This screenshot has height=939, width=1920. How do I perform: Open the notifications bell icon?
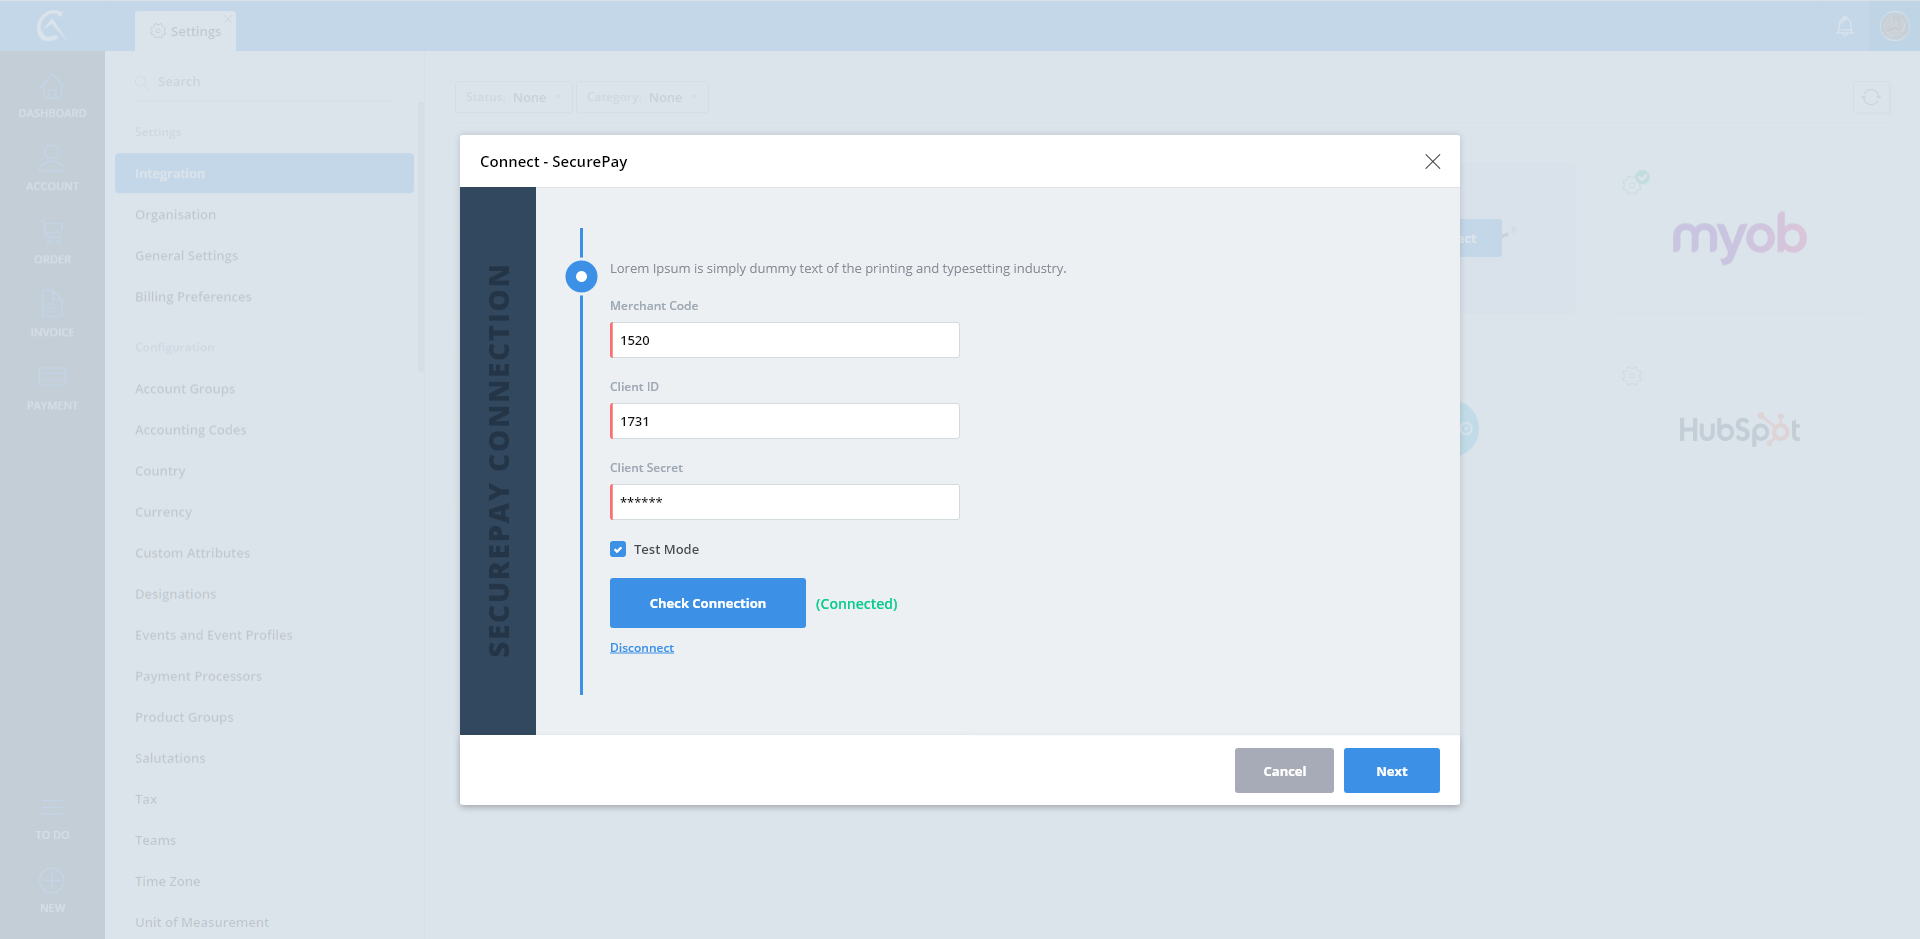[1845, 26]
